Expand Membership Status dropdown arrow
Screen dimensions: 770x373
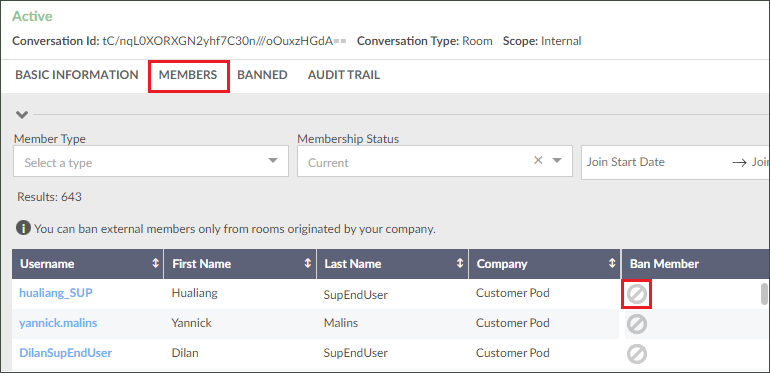[557, 160]
